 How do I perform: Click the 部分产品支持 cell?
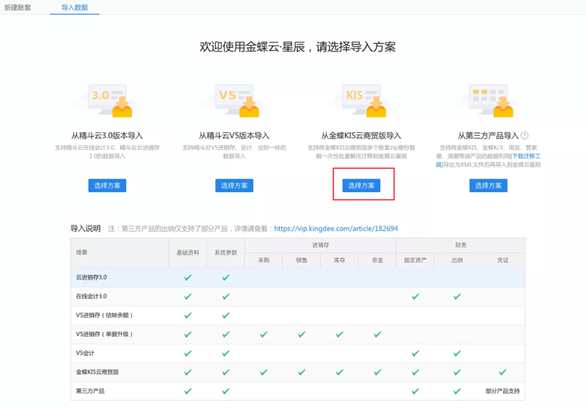(x=503, y=391)
